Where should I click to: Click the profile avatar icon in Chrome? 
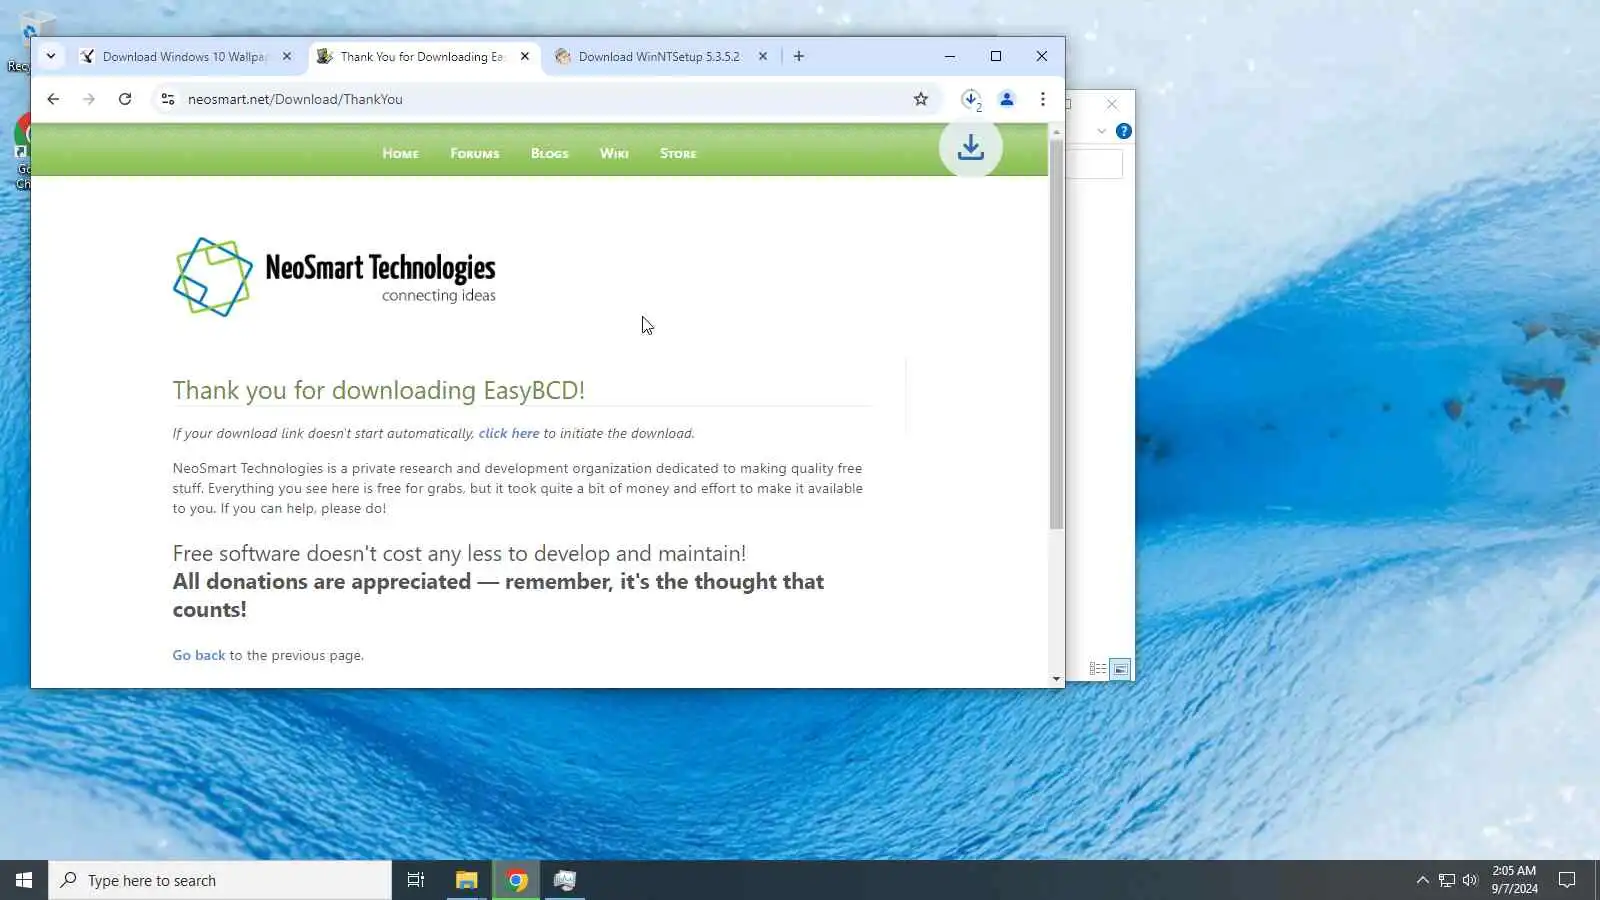1007,99
